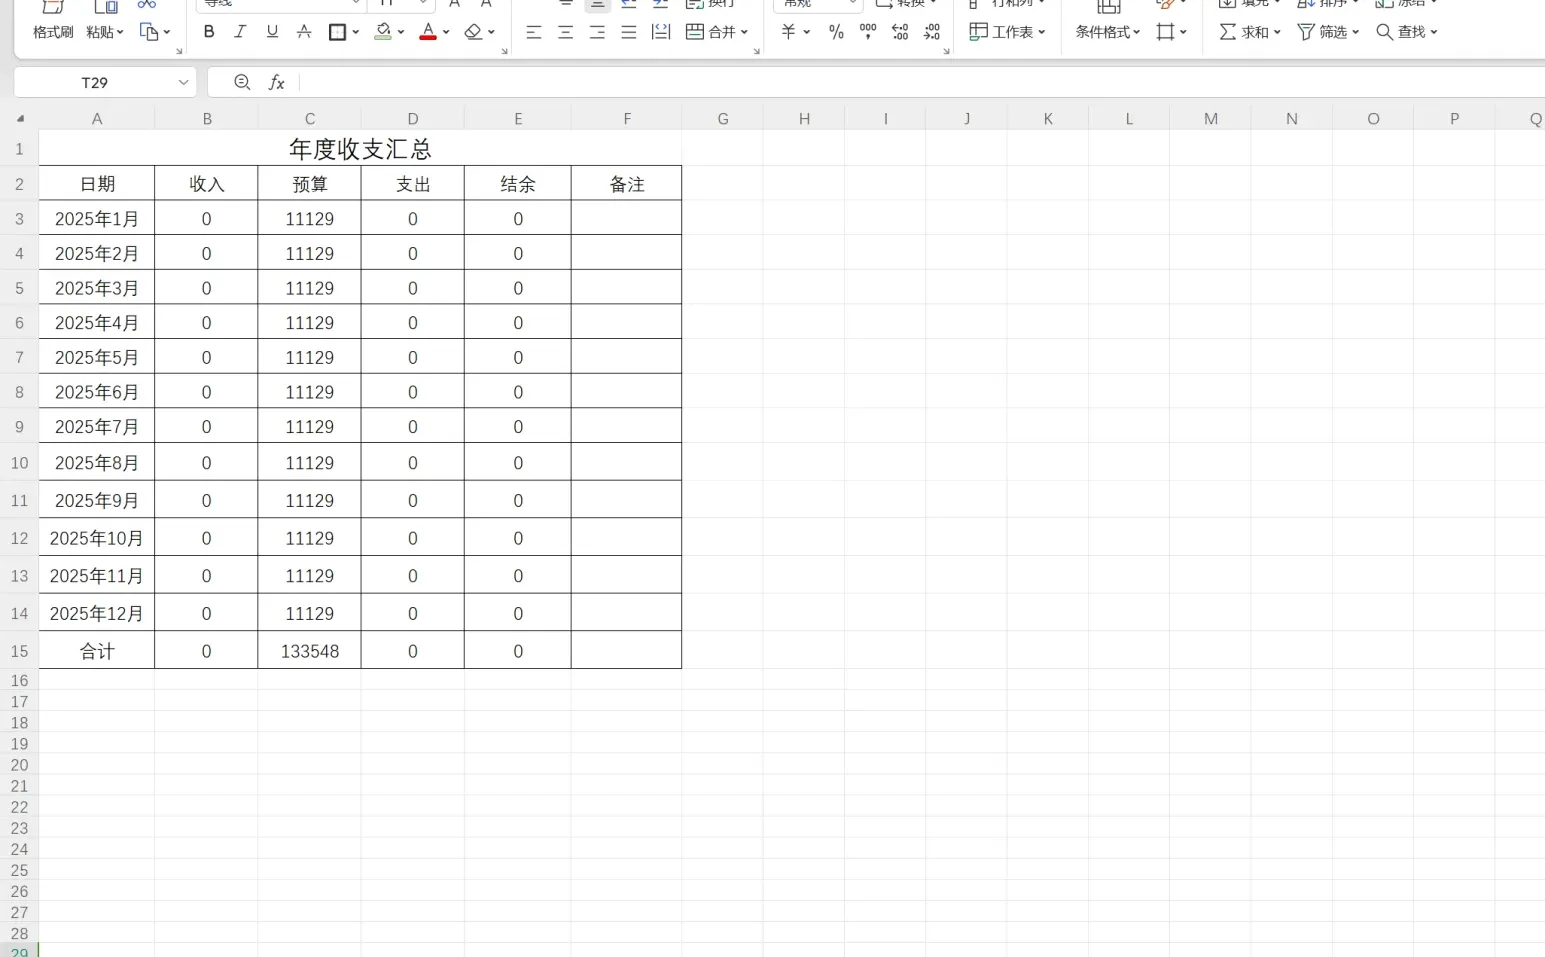Open the border style dropdown arrow

(356, 32)
